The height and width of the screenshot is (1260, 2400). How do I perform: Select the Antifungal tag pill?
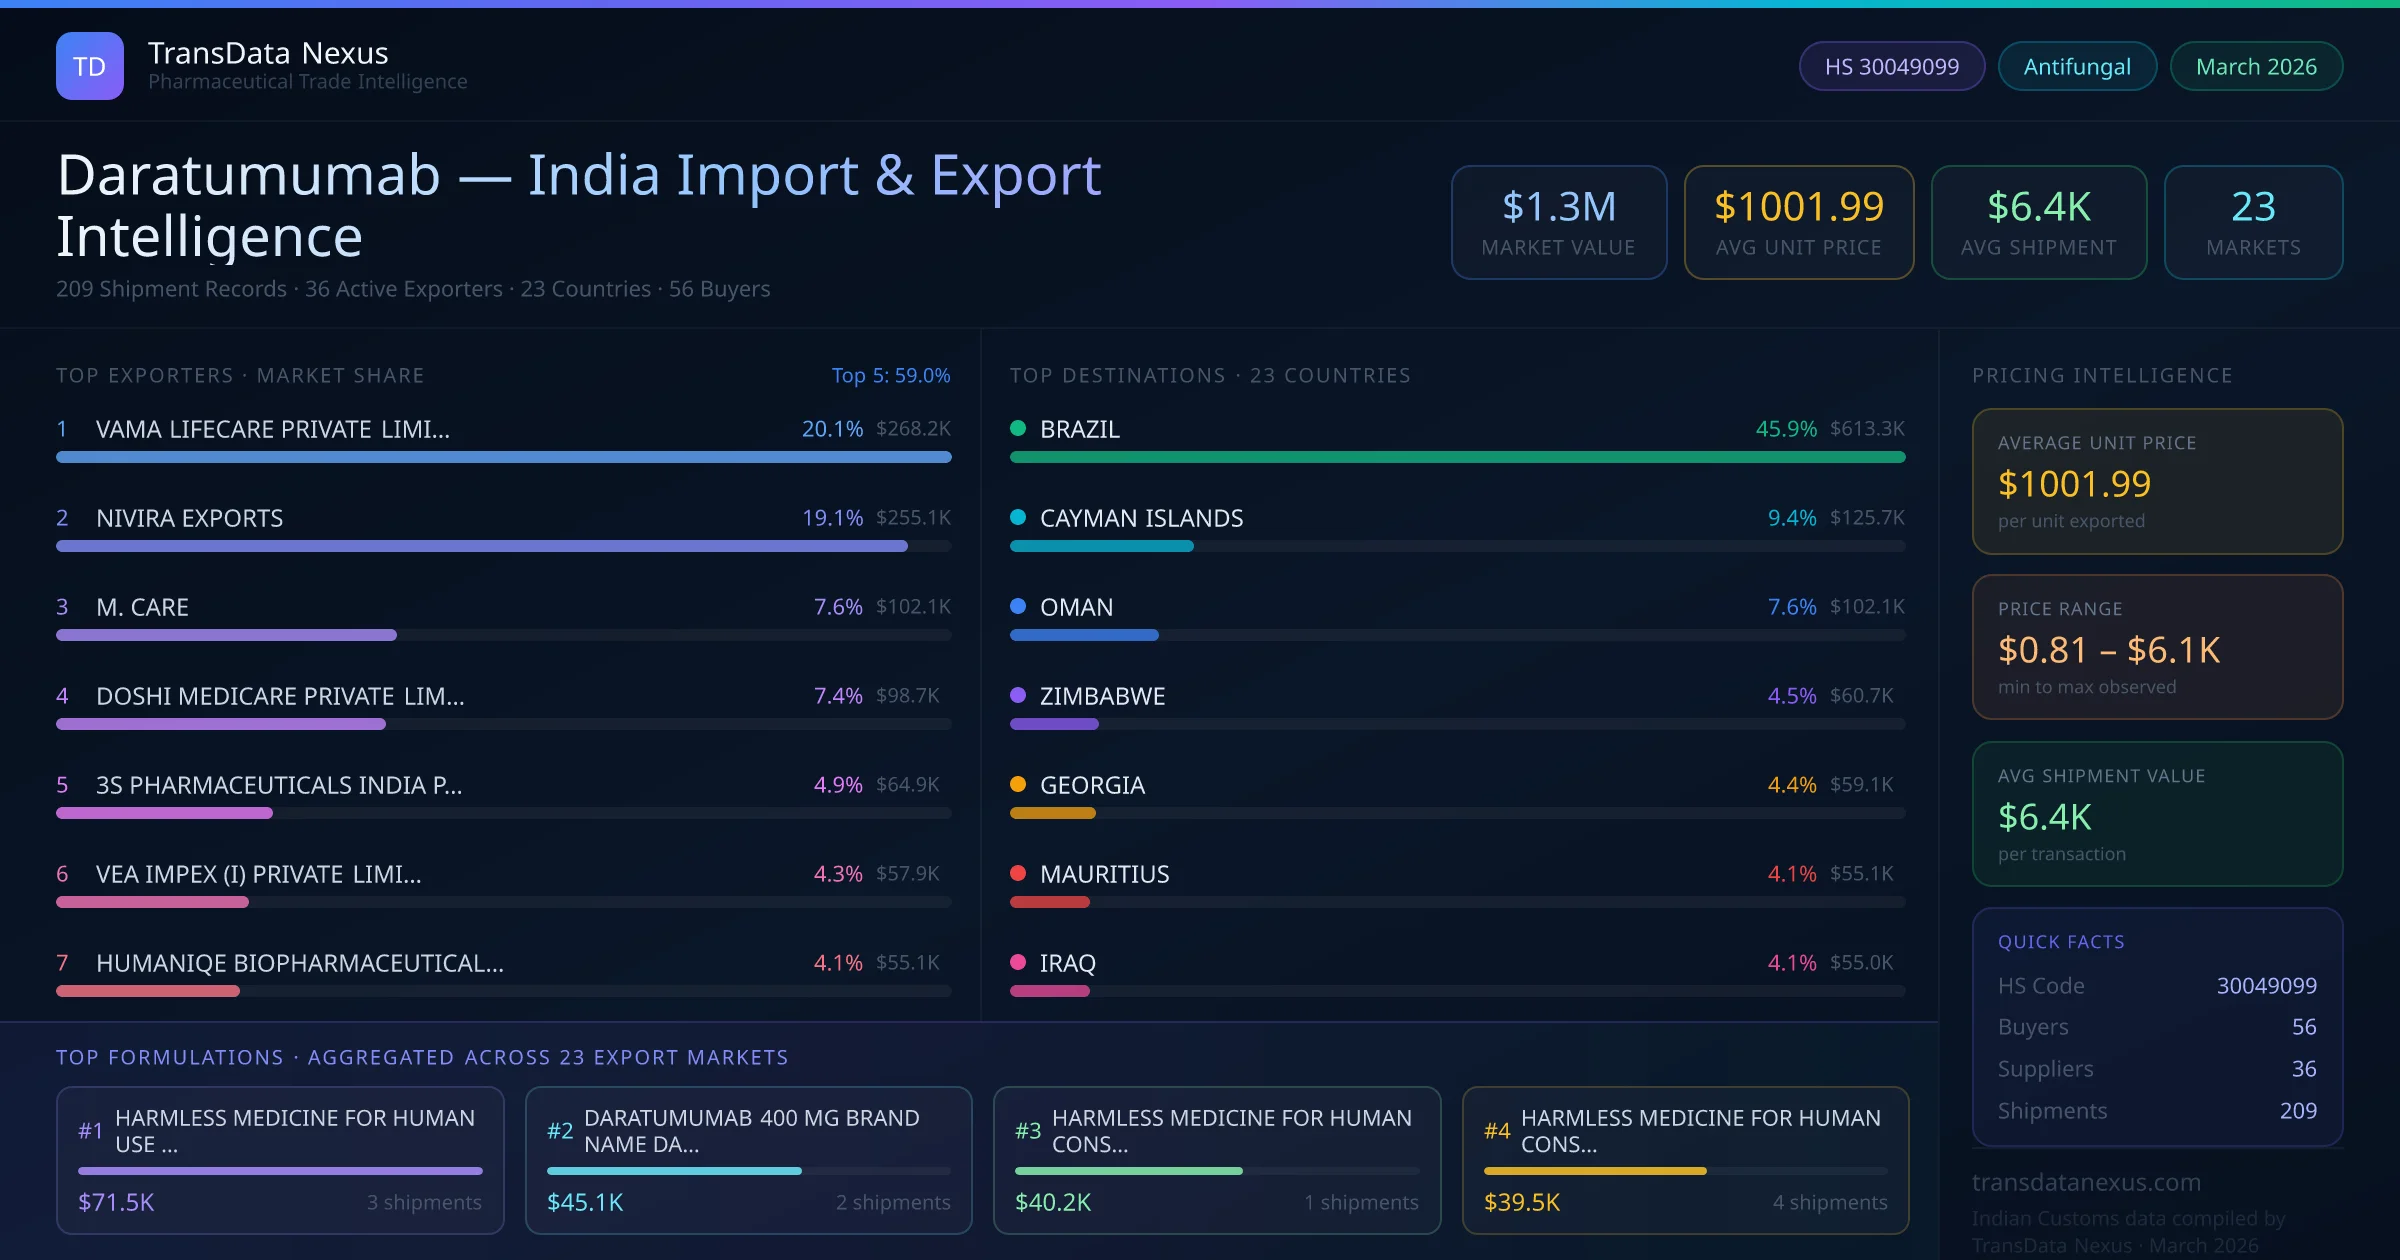[2076, 67]
